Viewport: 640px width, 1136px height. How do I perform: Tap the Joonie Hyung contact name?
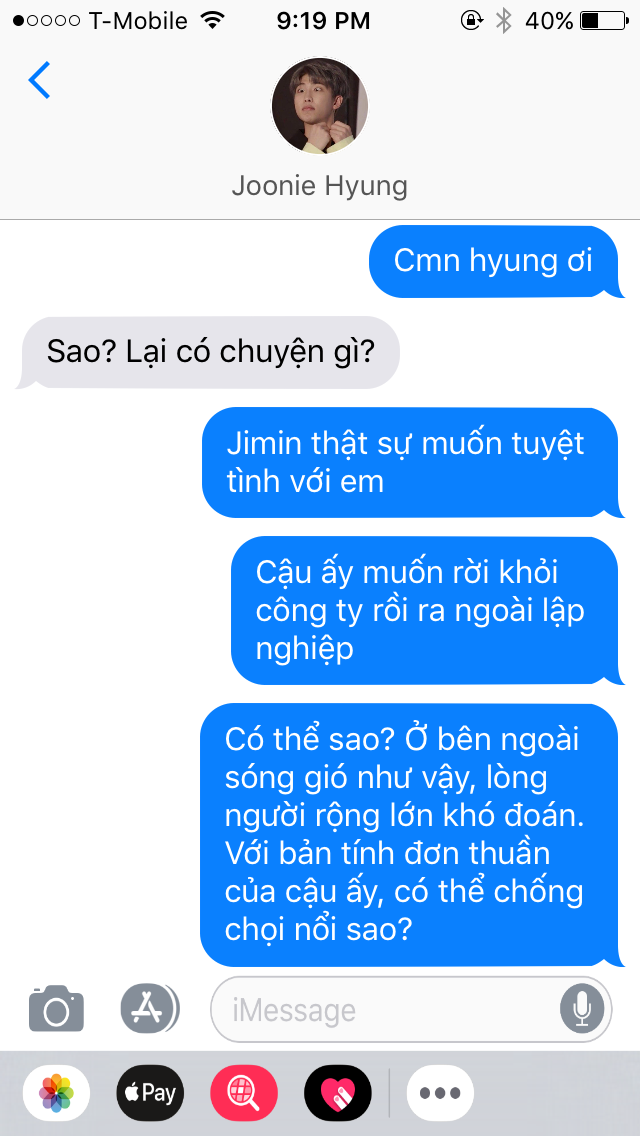[x=320, y=186]
